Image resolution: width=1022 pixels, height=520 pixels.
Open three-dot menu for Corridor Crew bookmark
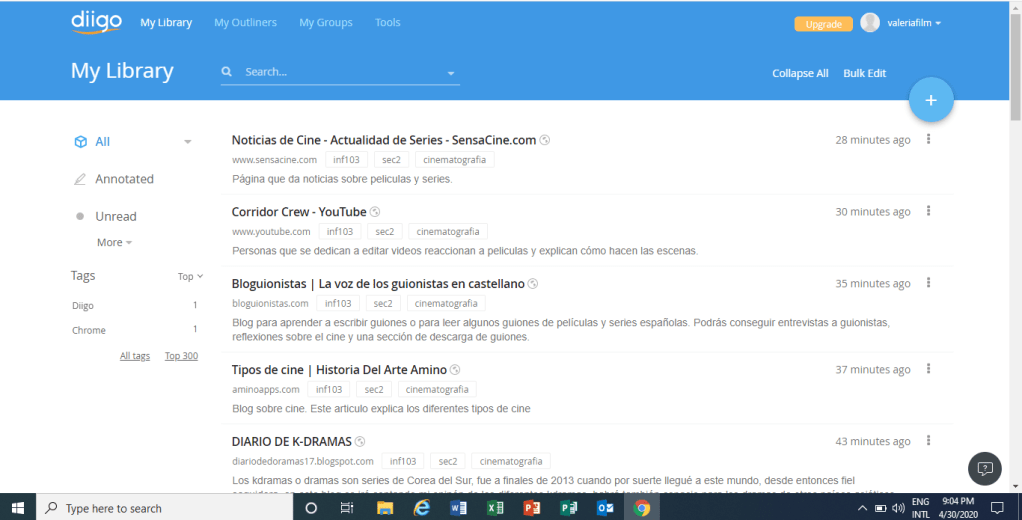[x=929, y=211]
